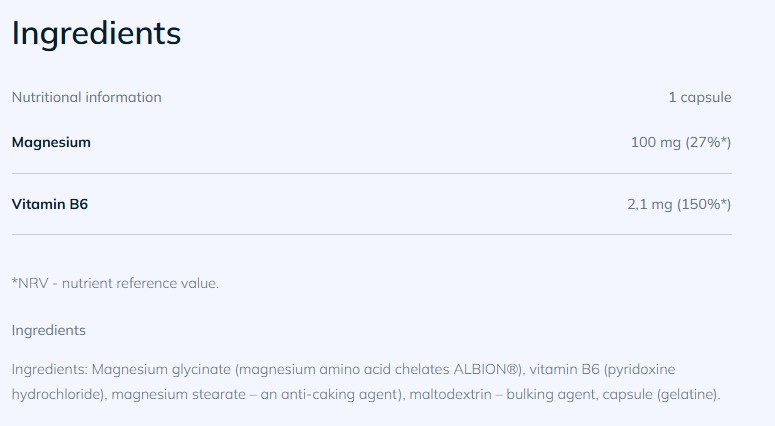Click the 2,1 mg (150%*) value
This screenshot has width=775, height=426.
coord(678,204)
